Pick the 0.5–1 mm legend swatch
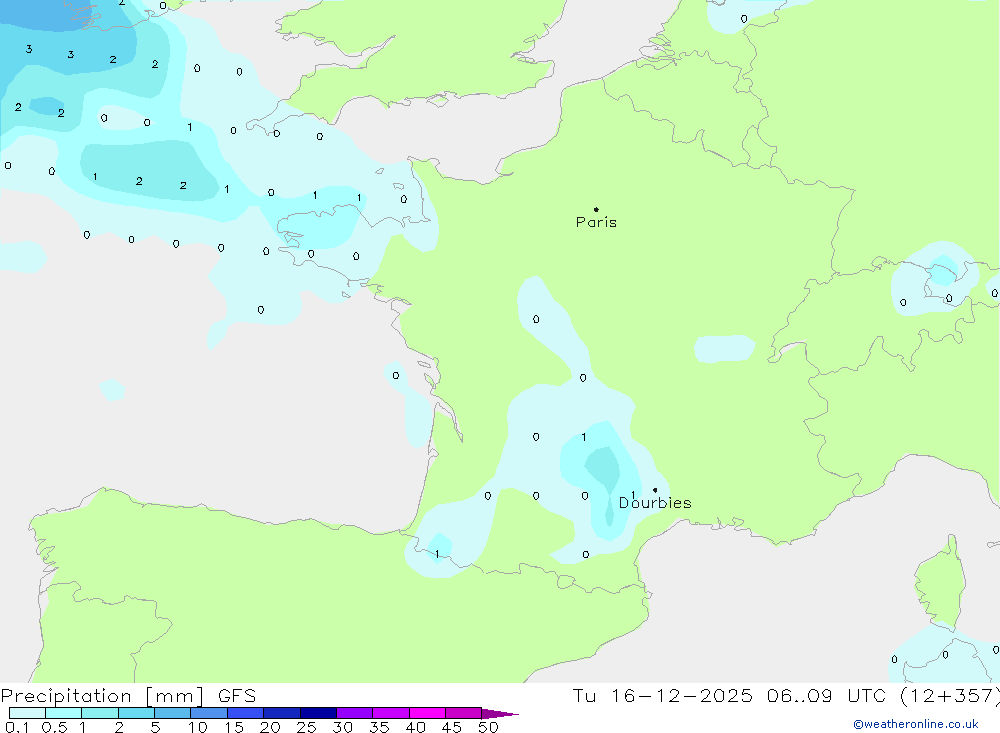Image resolution: width=1000 pixels, height=733 pixels. (64, 713)
